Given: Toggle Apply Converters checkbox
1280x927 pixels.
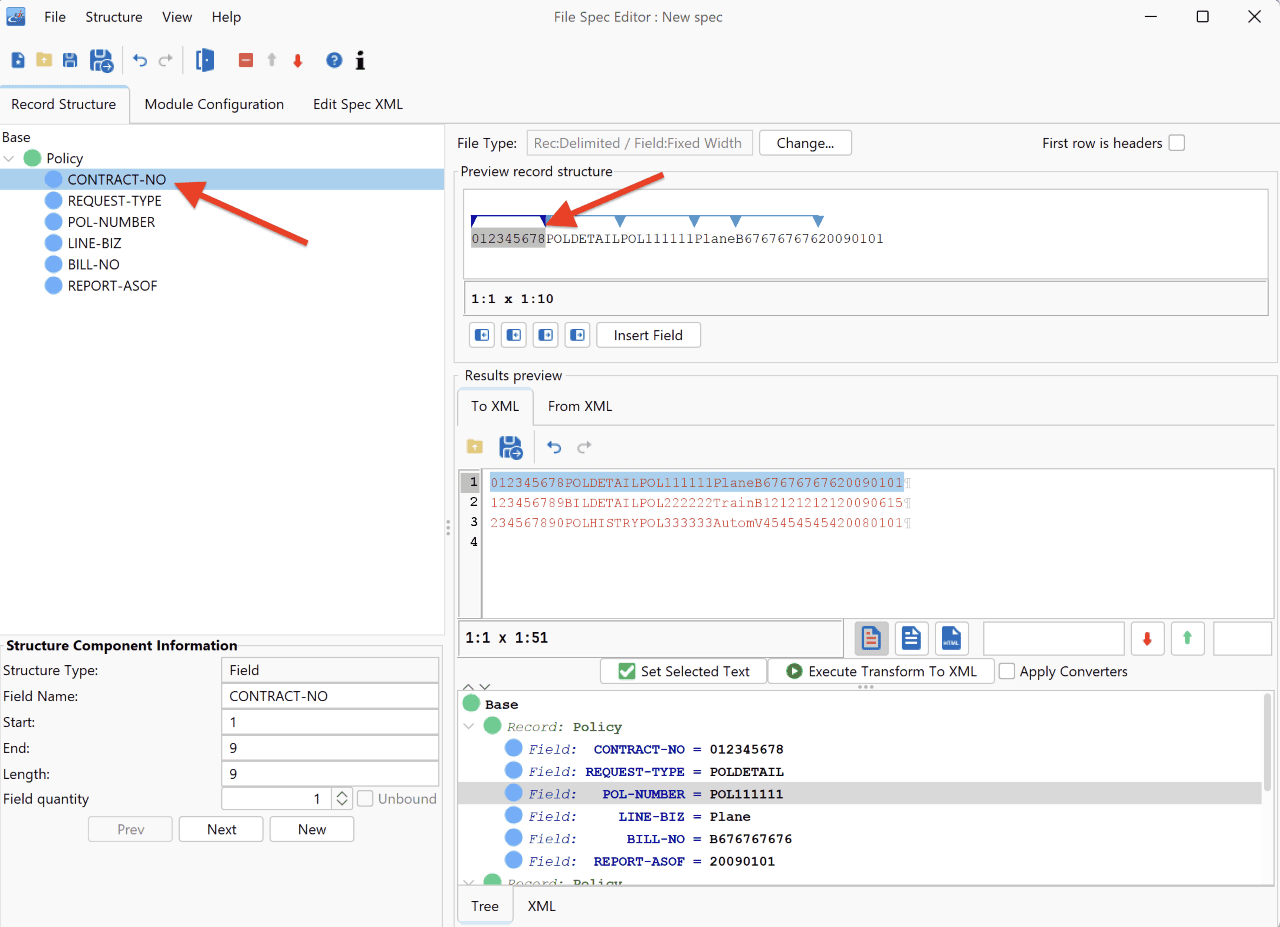Looking at the screenshot, I should pyautogui.click(x=1008, y=671).
